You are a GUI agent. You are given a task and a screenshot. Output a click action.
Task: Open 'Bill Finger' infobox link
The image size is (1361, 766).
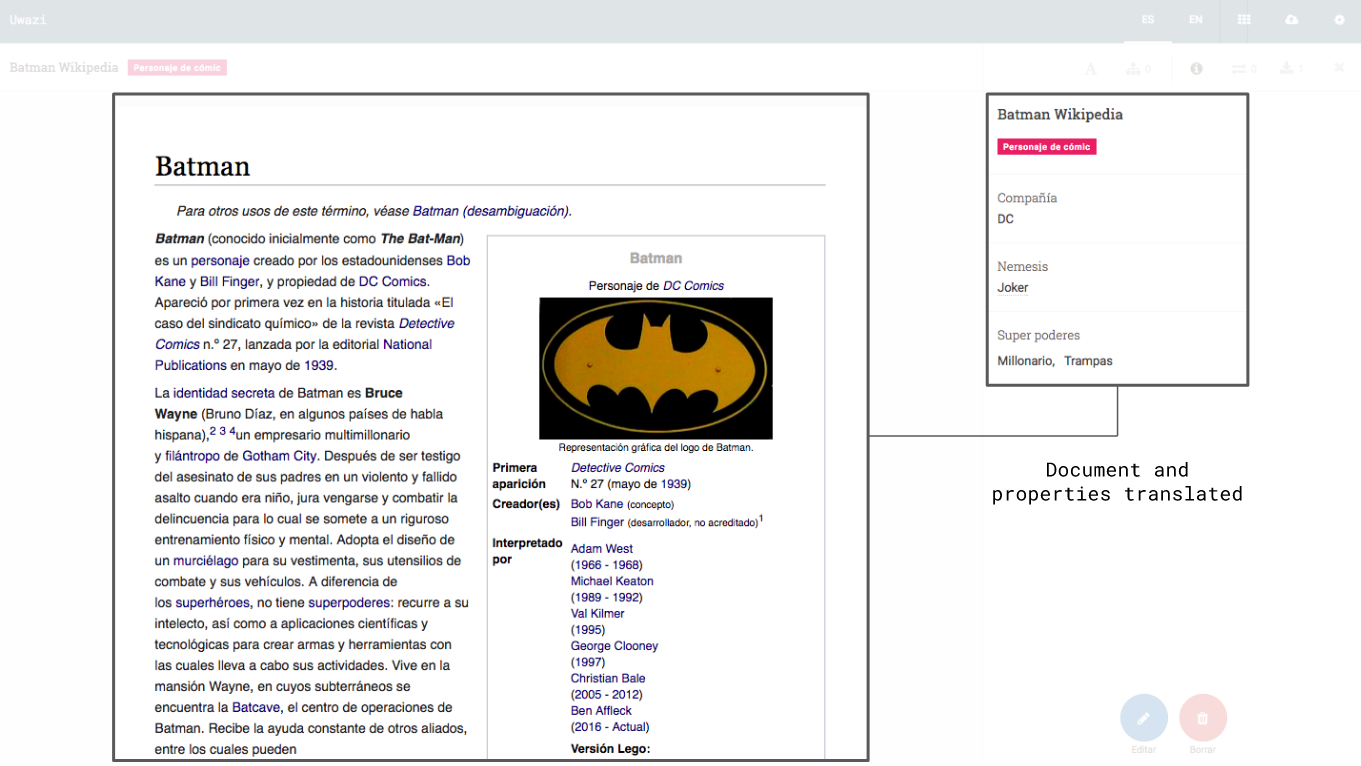coord(597,522)
